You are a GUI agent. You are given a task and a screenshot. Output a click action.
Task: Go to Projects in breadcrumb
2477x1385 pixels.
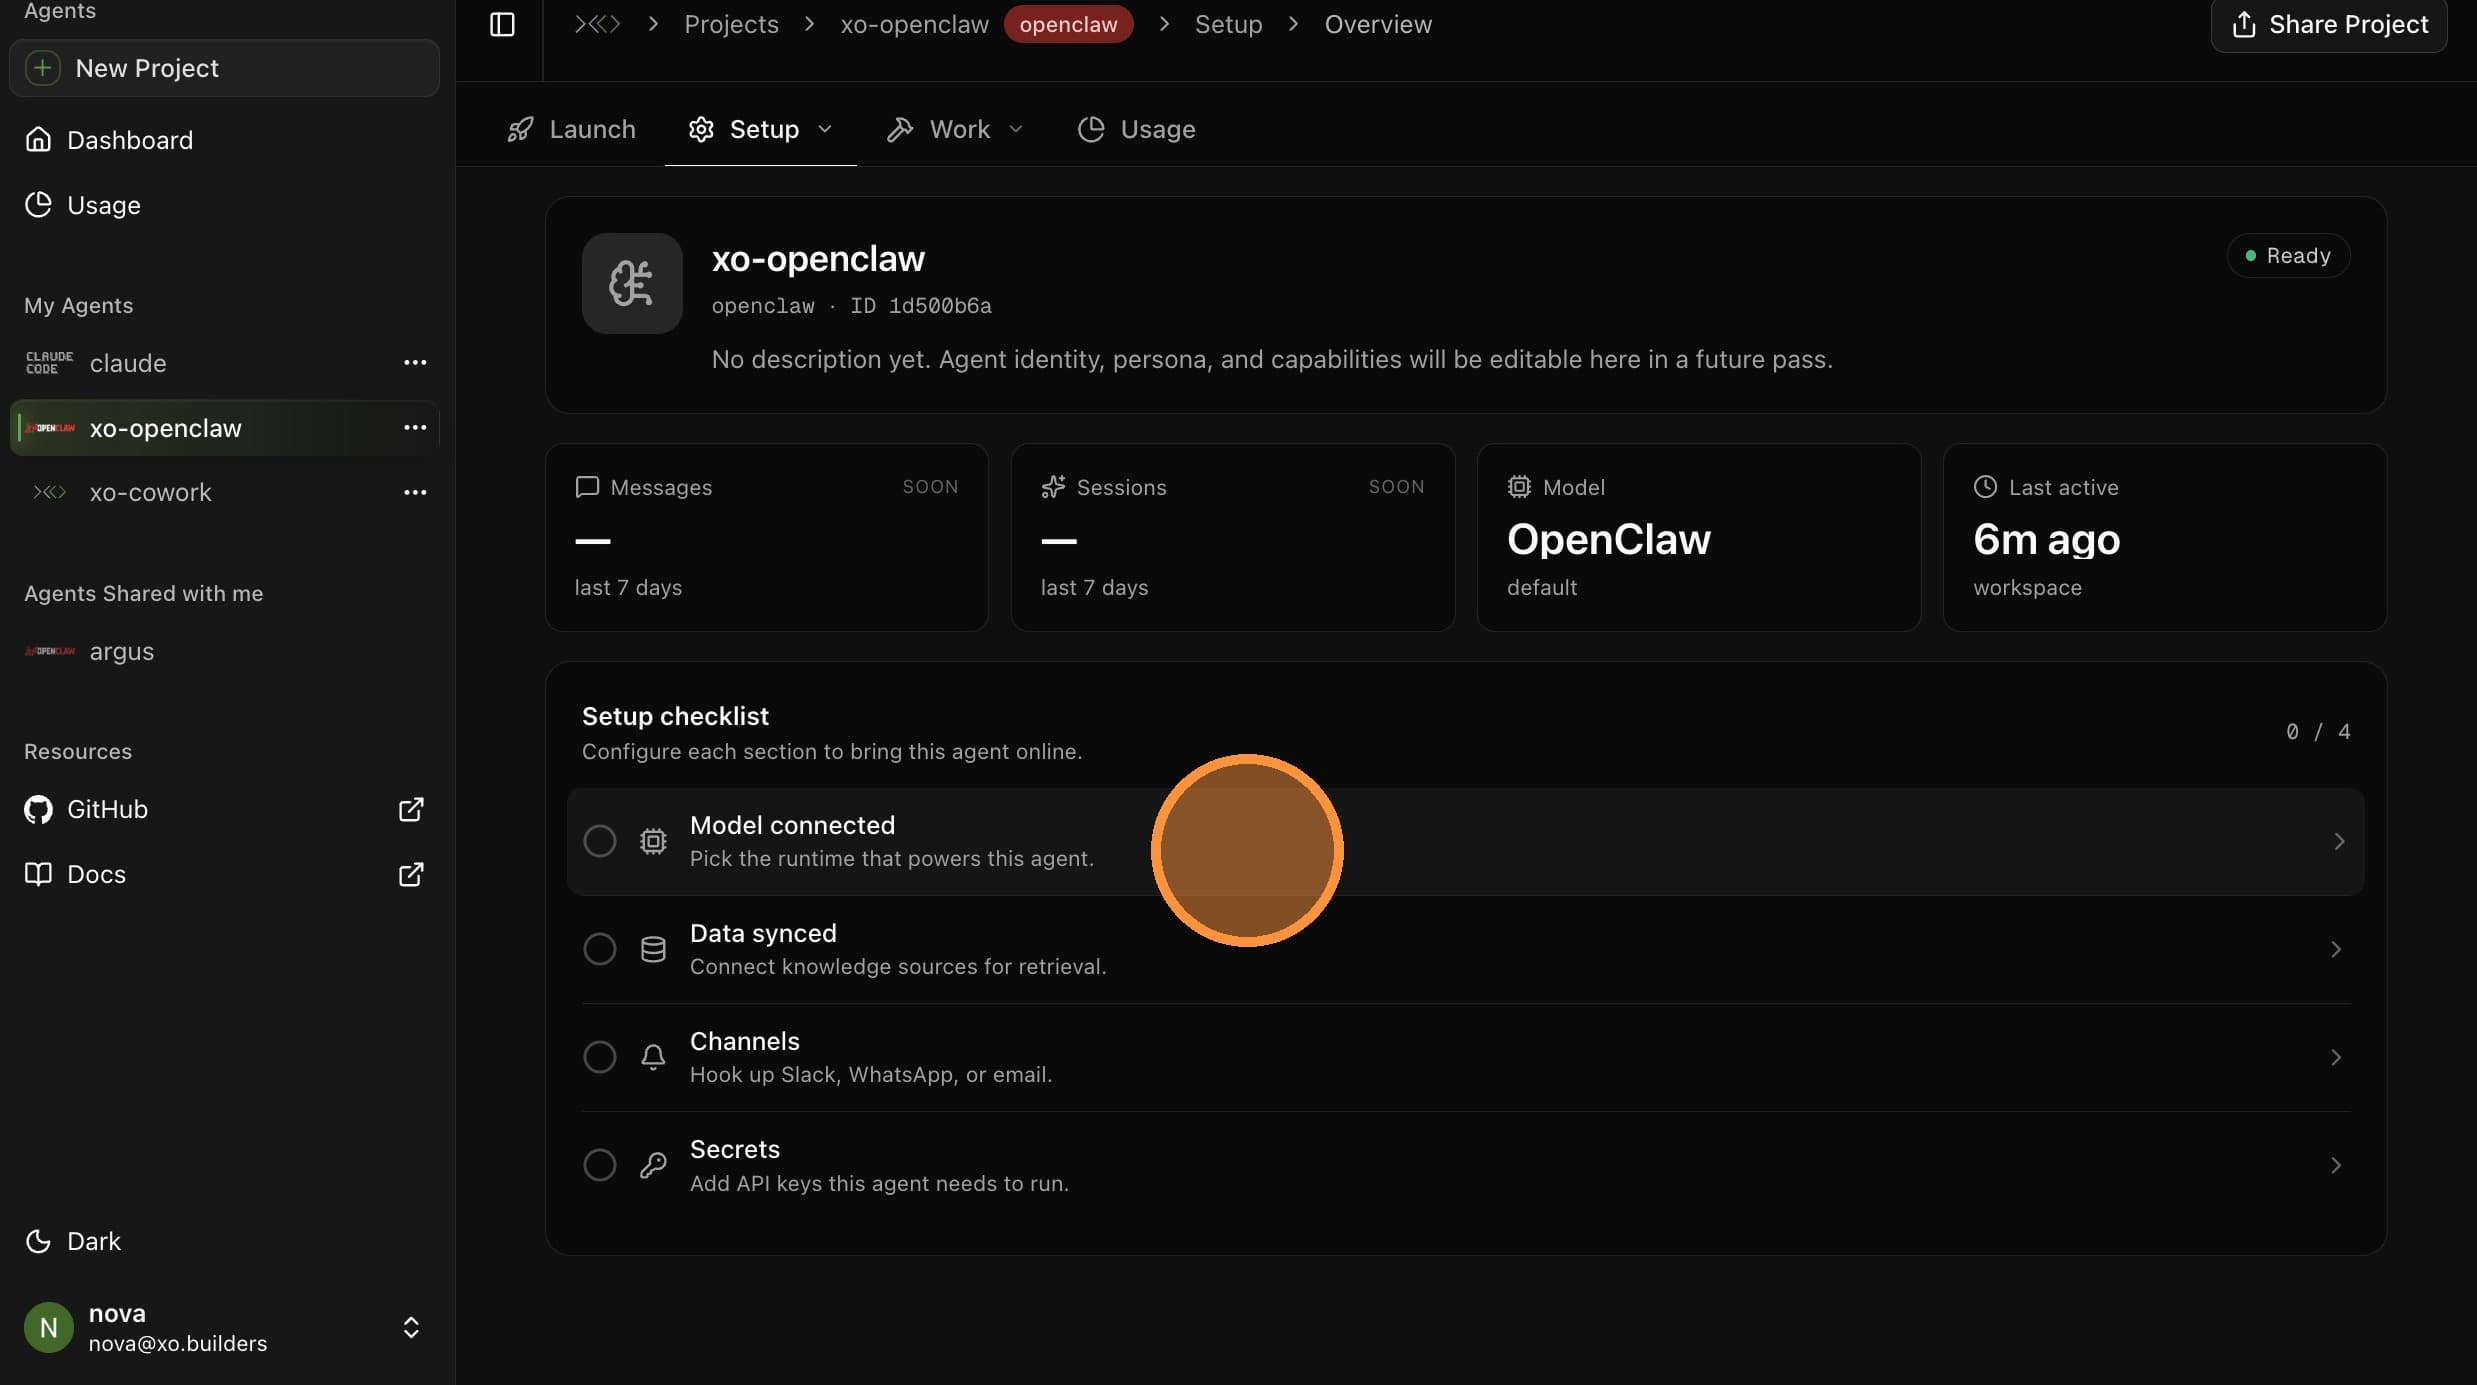coord(731,24)
